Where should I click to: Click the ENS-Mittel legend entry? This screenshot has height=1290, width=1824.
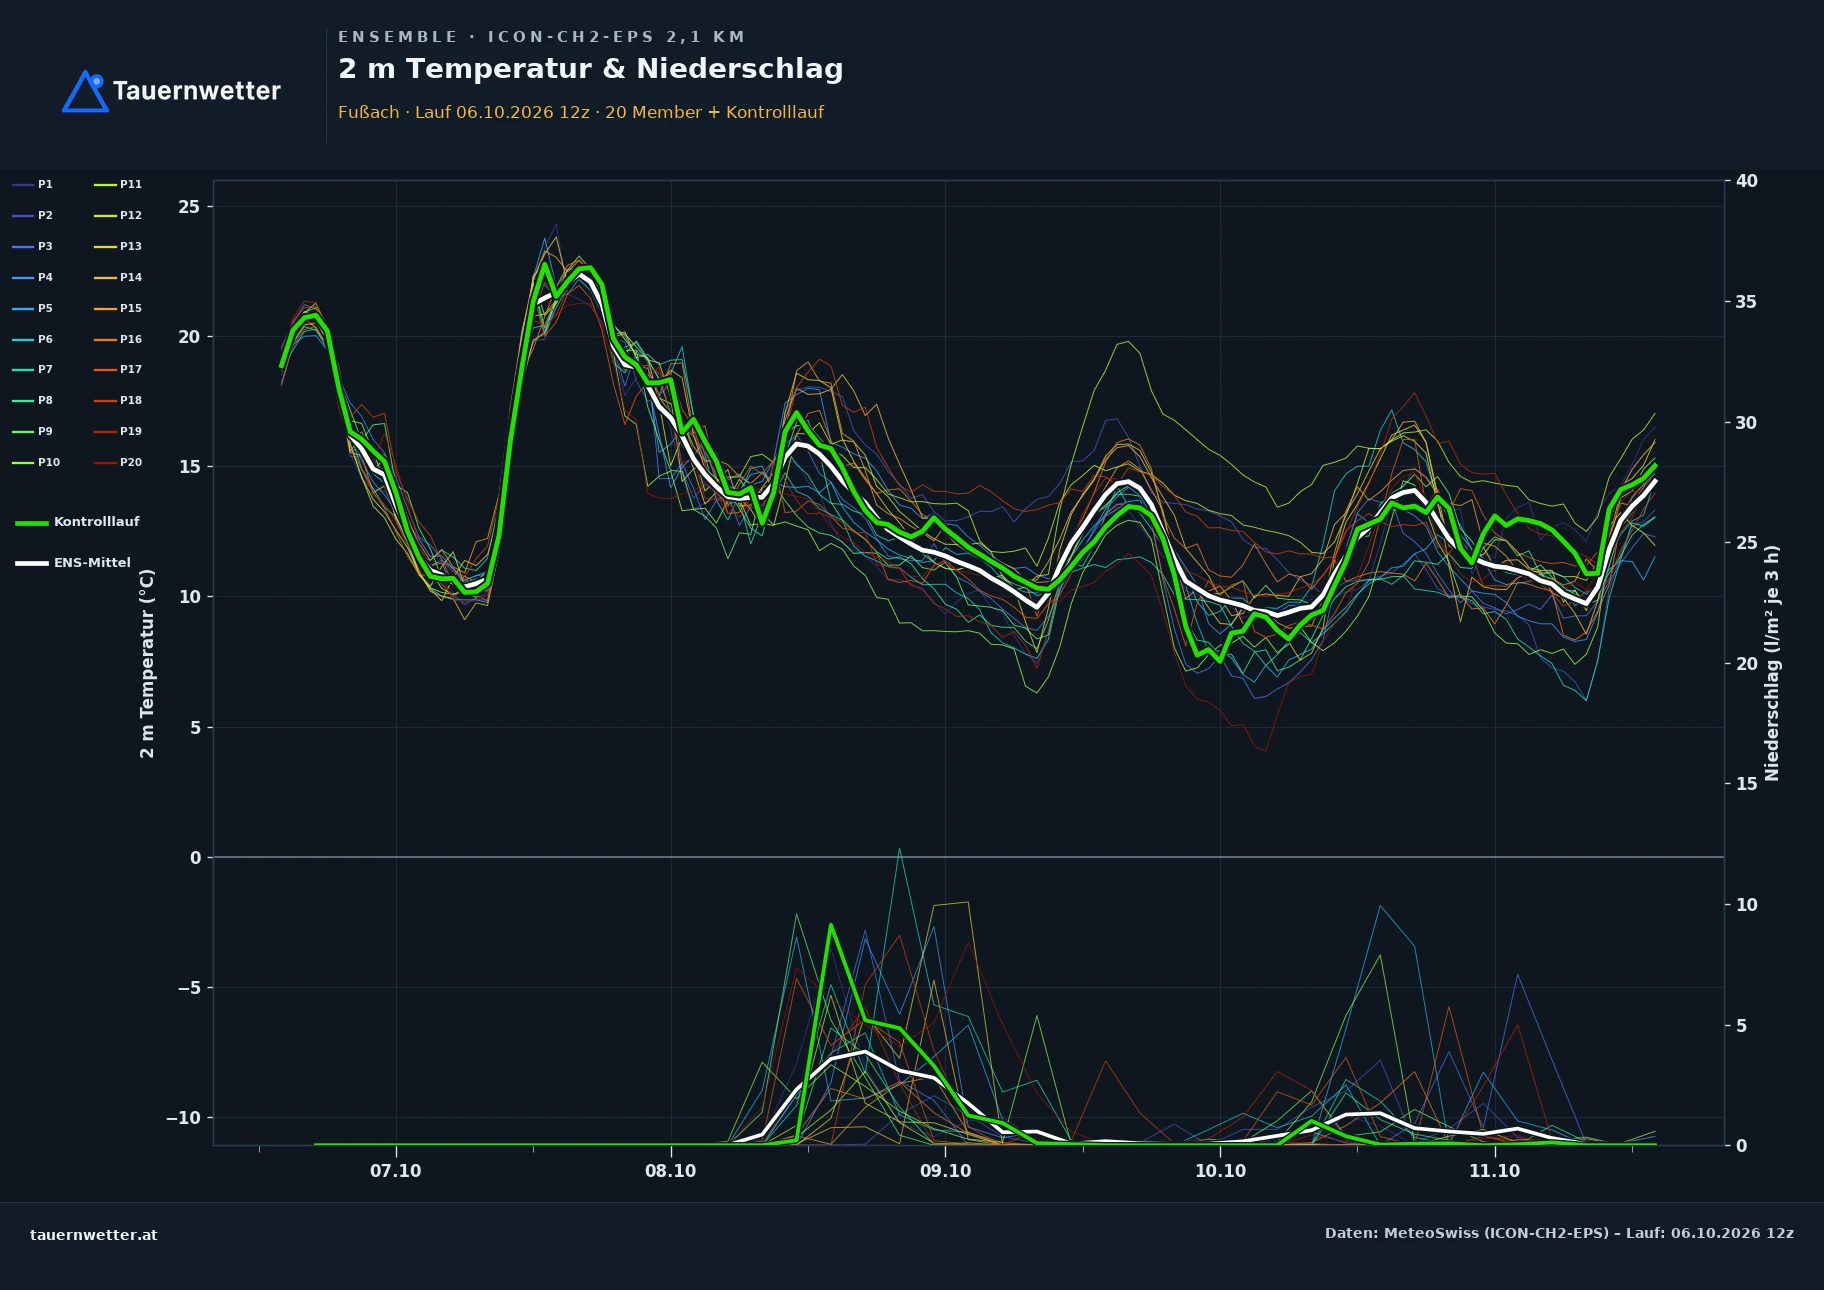click(73, 563)
